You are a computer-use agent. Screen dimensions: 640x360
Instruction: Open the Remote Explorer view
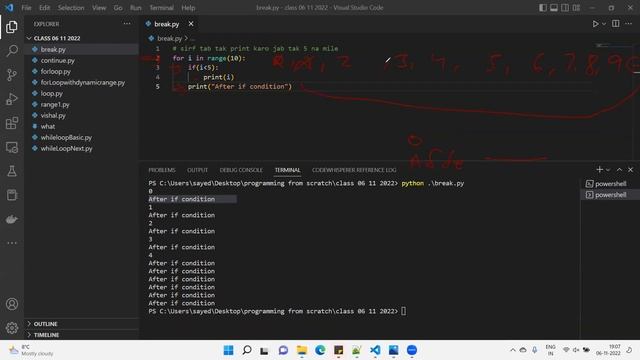pos(12,147)
